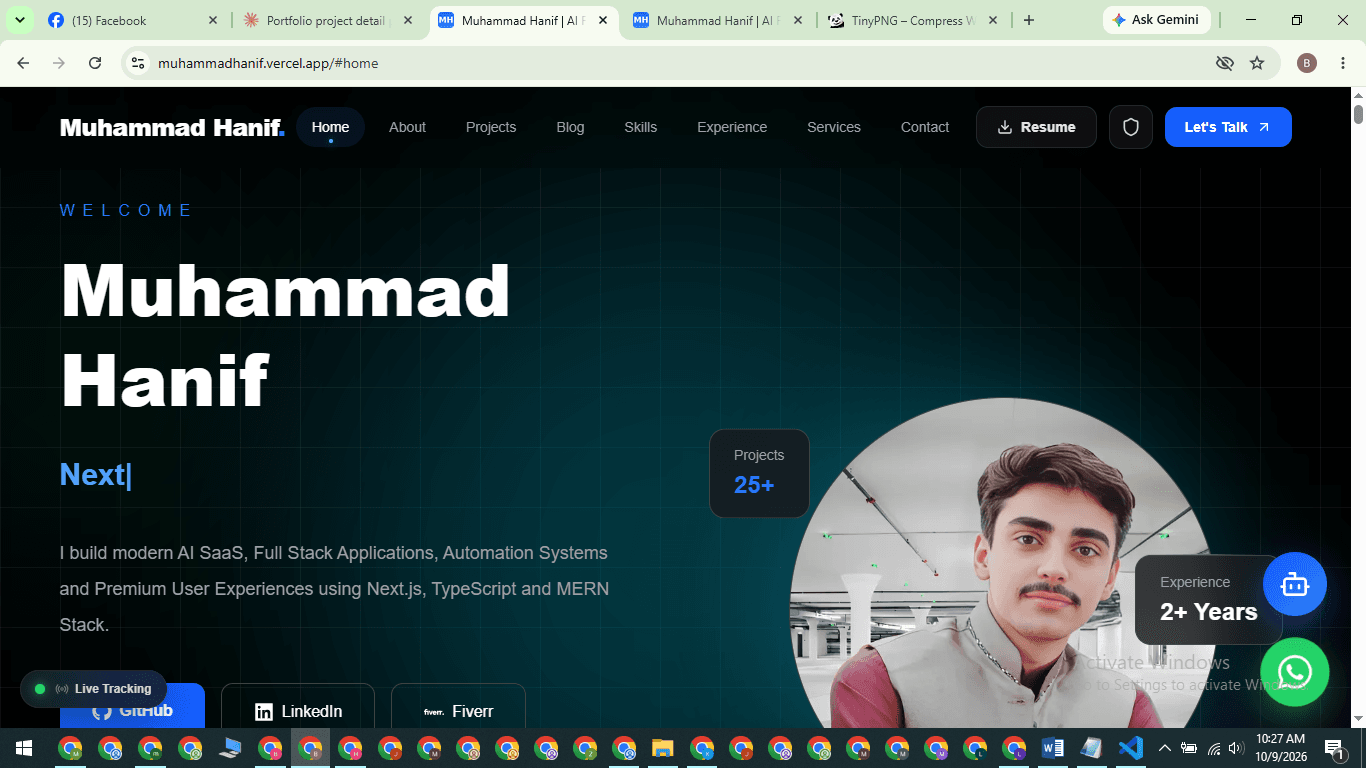Viewport: 1366px width, 768px height.
Task: Switch to the TinyPNG tab
Action: tap(912, 20)
